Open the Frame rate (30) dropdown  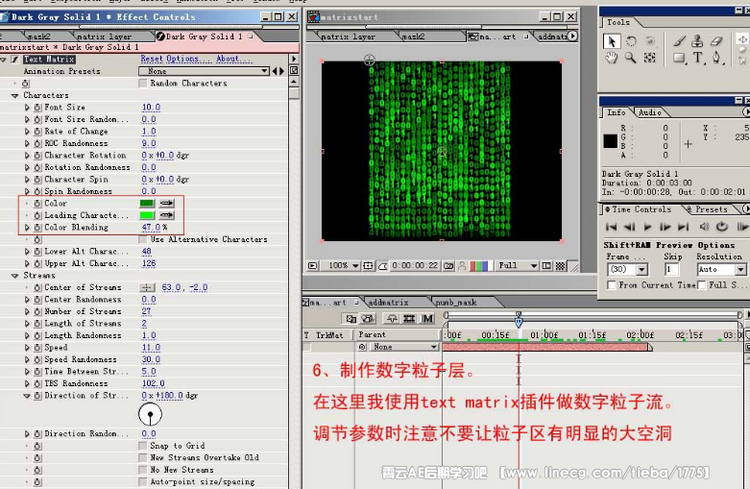point(628,269)
